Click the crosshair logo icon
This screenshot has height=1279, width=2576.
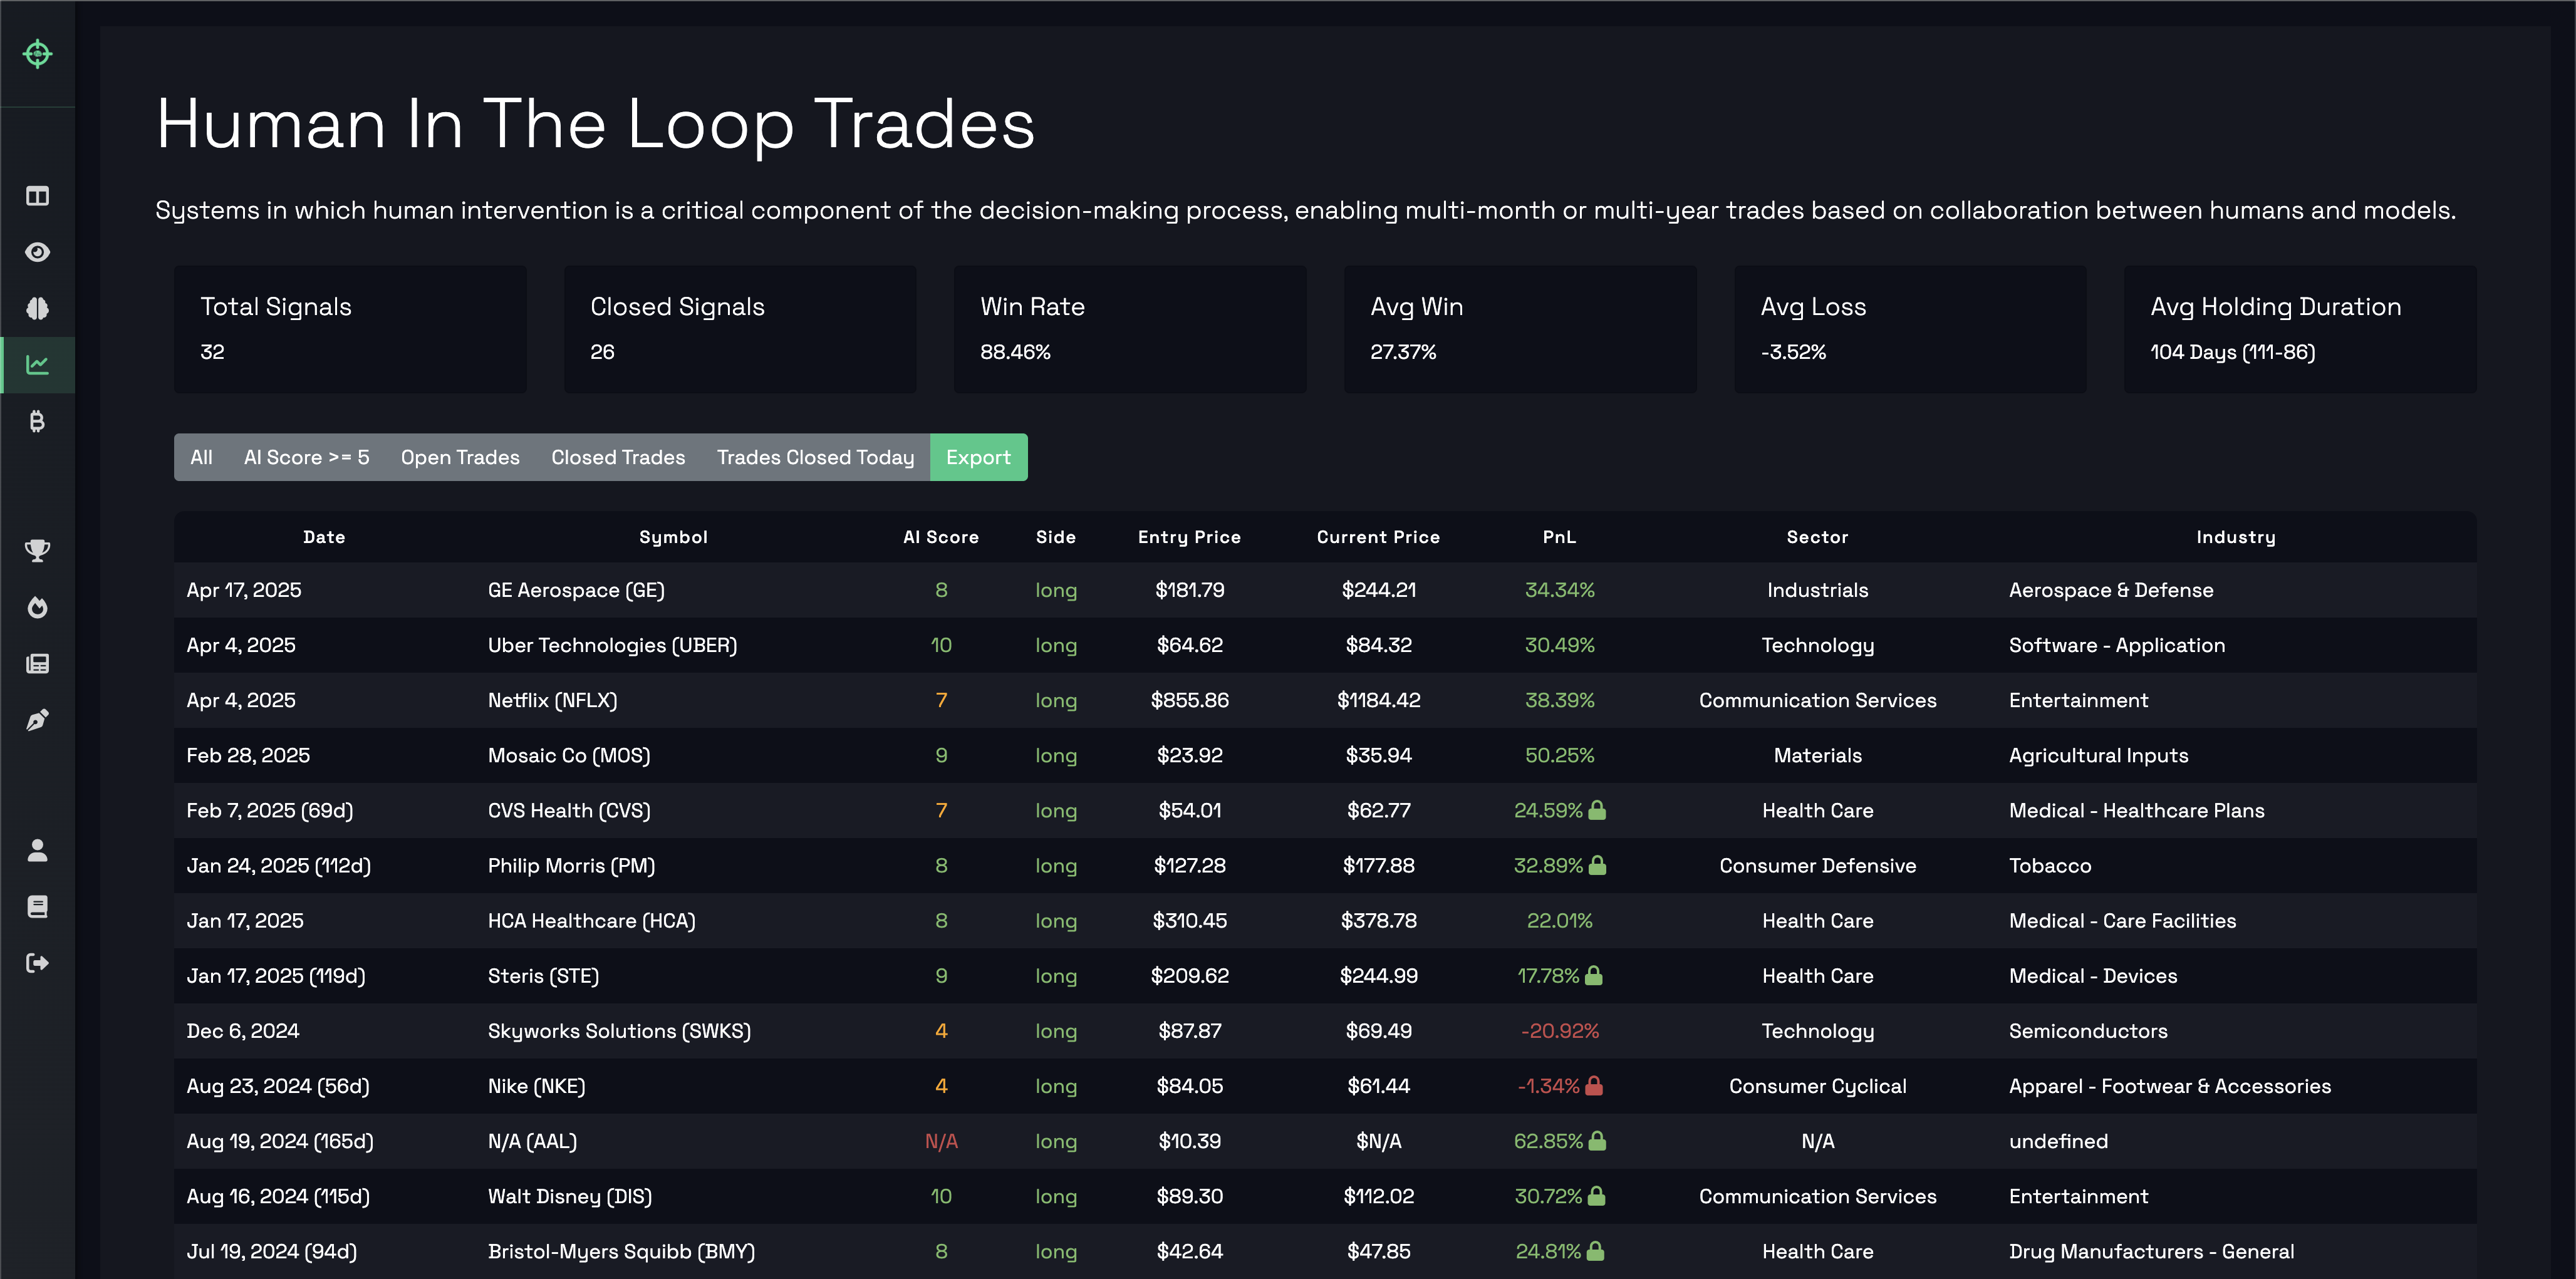(37, 53)
